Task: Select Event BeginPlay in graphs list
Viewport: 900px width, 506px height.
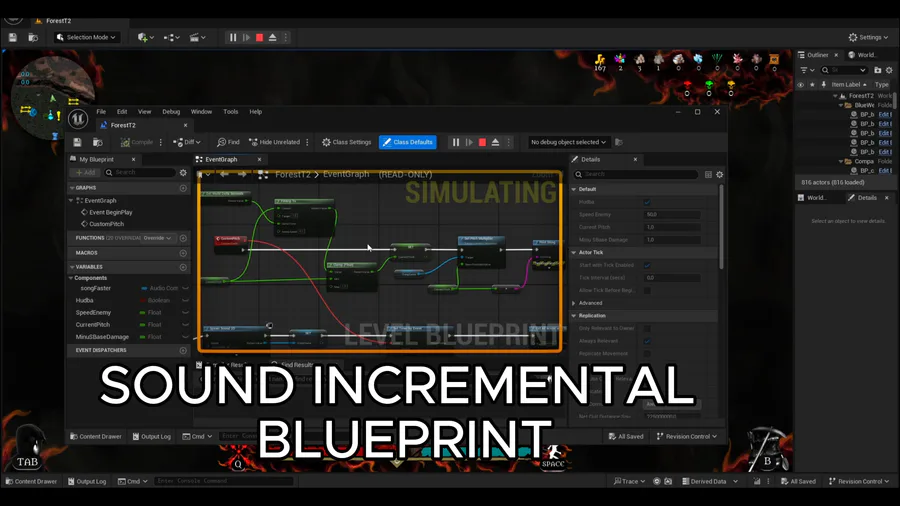Action: pyautogui.click(x=111, y=212)
